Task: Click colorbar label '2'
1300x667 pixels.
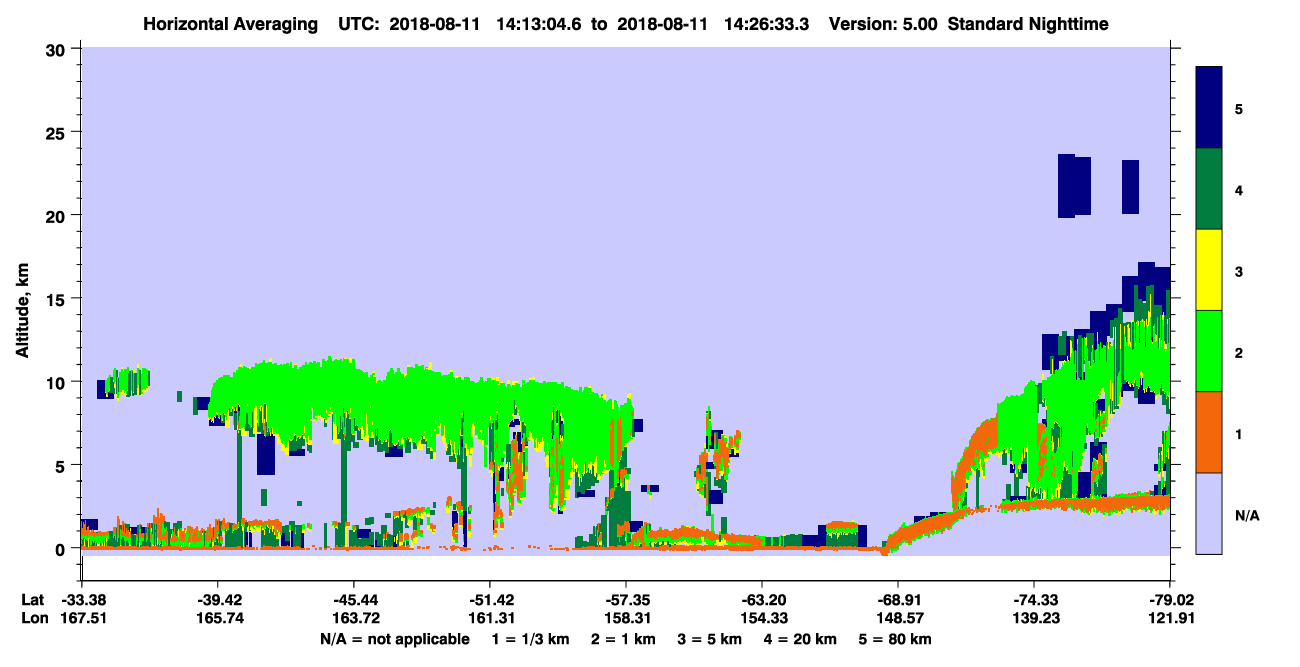Action: click(x=1239, y=352)
